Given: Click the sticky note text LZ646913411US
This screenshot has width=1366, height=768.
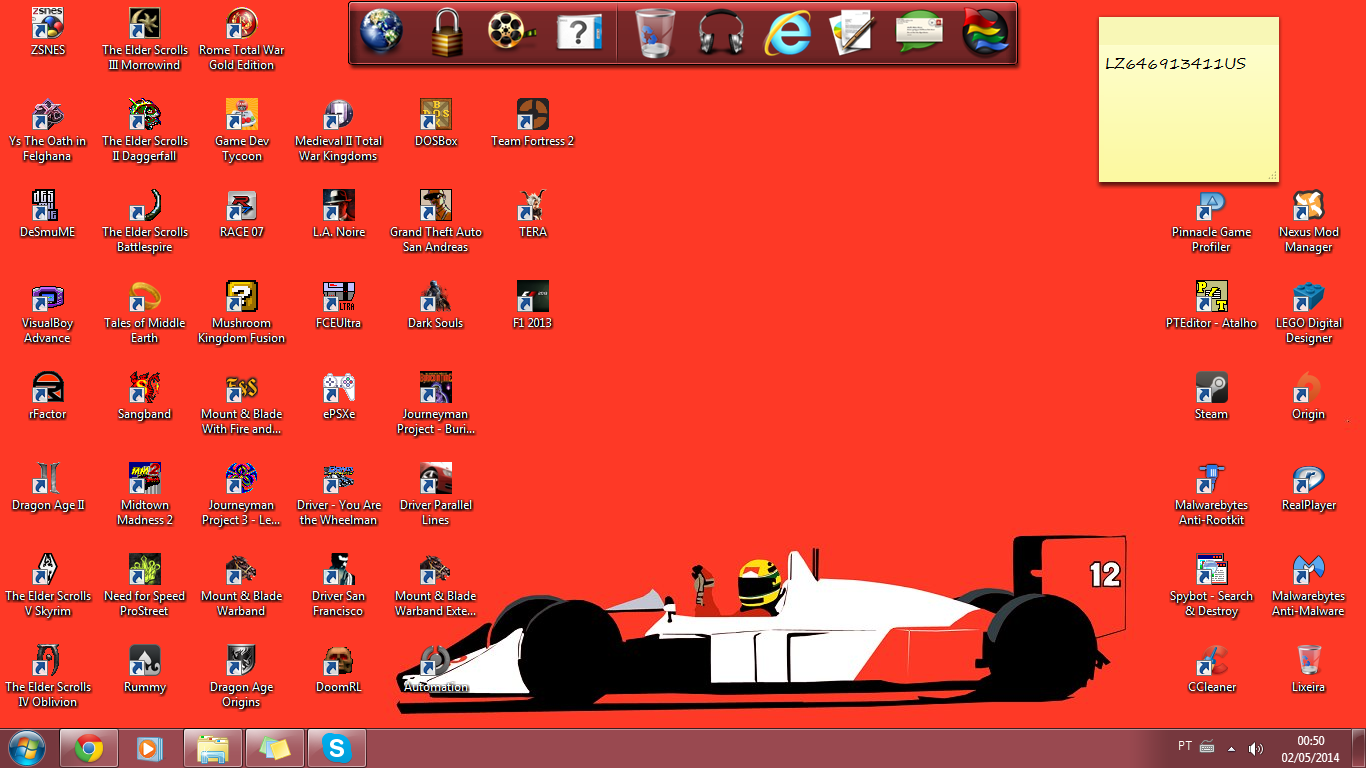Looking at the screenshot, I should click(1175, 64).
